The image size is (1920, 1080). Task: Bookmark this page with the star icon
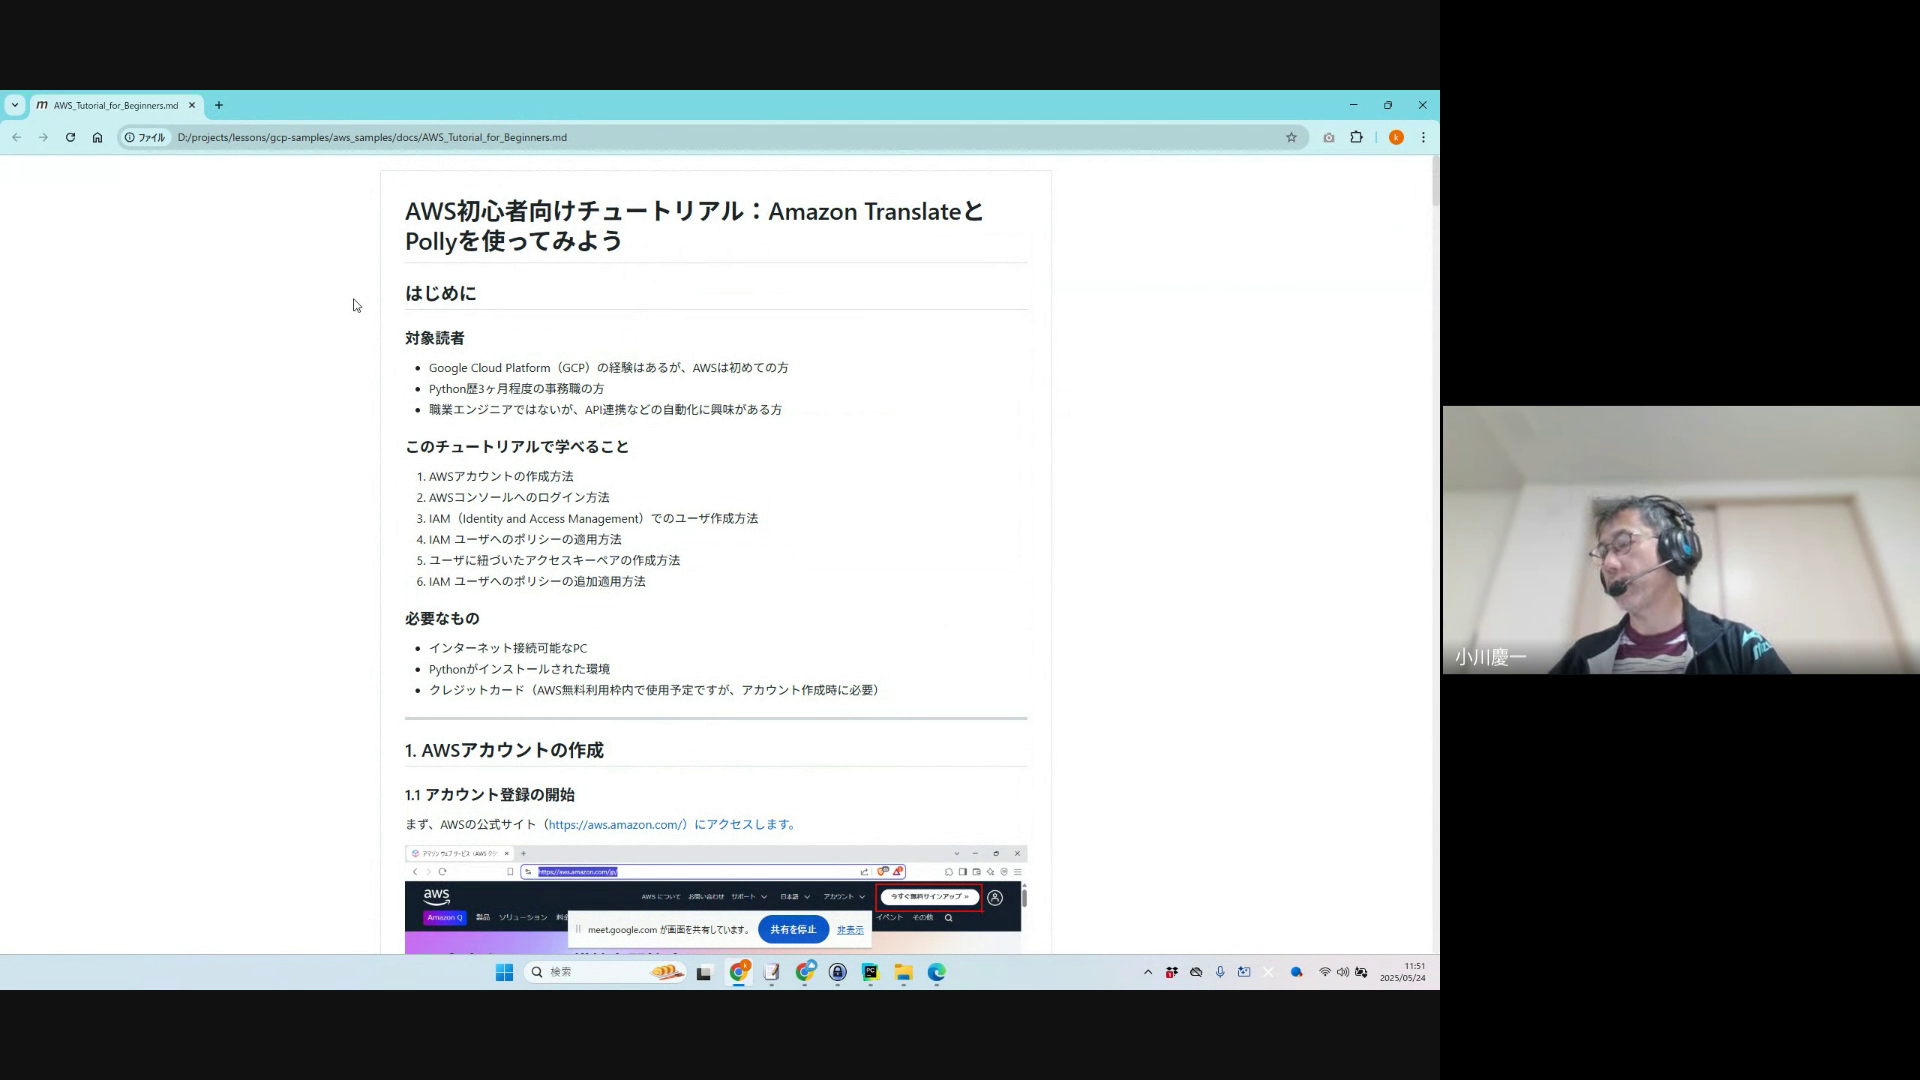1291,138
